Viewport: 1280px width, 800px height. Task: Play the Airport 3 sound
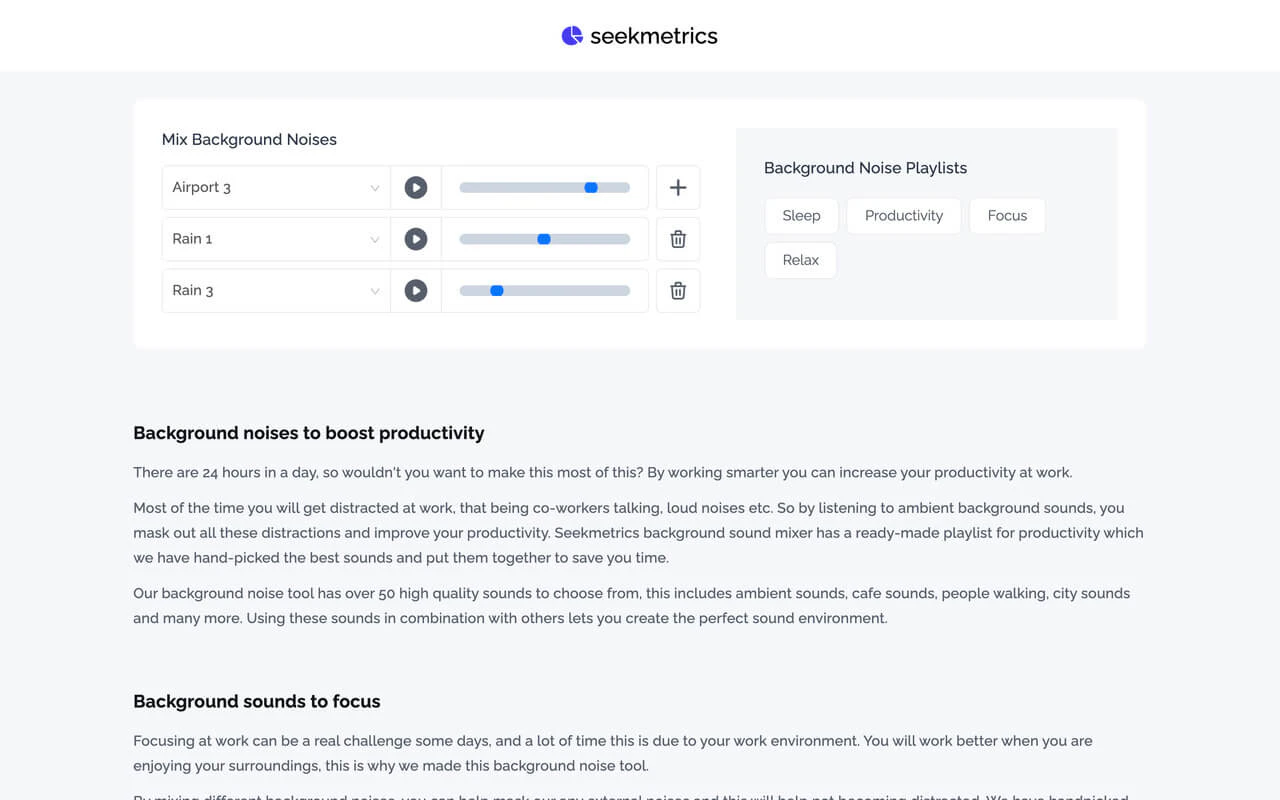416,187
